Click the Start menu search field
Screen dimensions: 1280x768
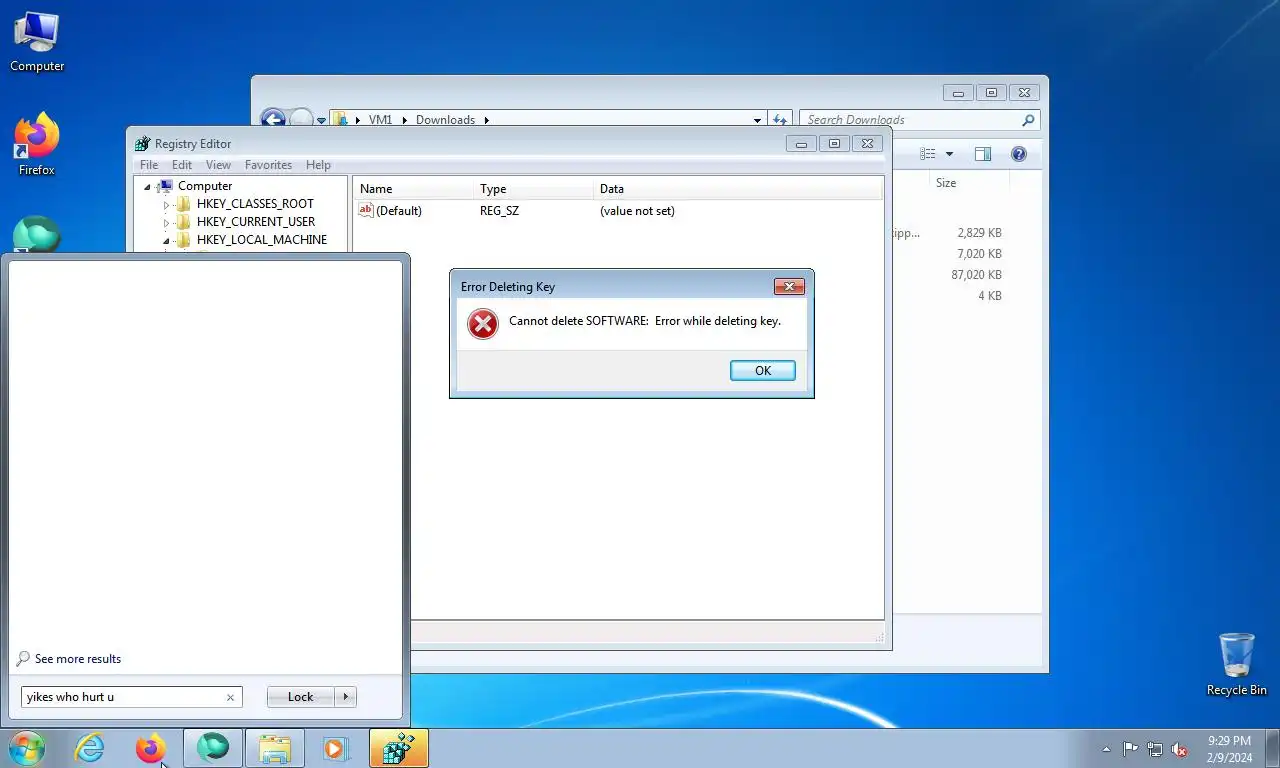(132, 697)
